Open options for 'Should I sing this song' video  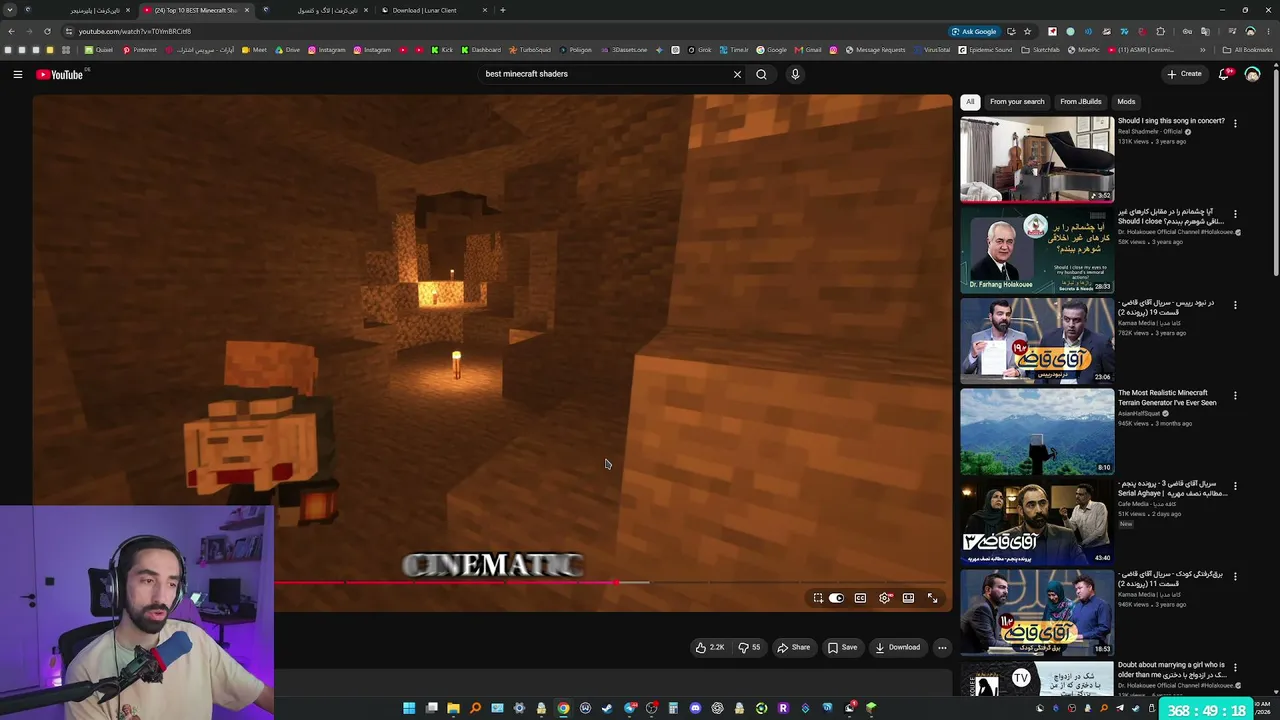[1235, 123]
